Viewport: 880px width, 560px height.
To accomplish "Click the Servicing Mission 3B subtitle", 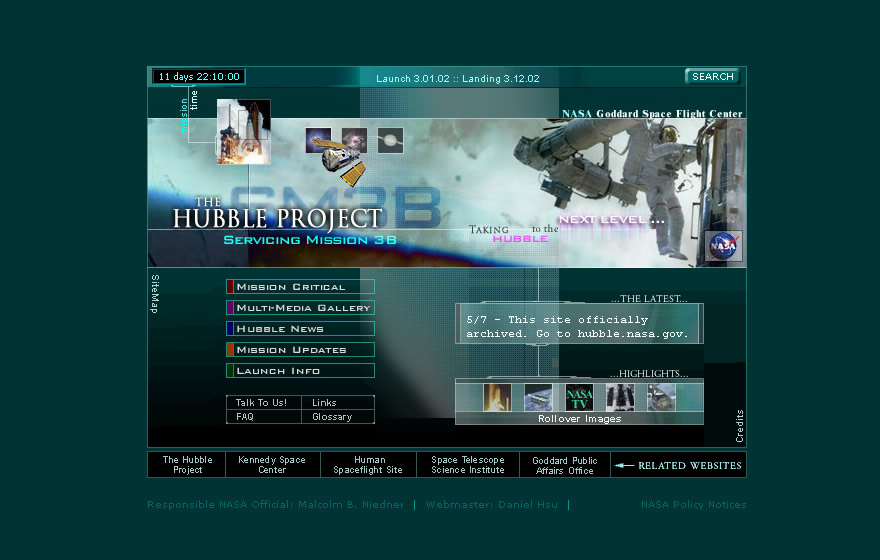I will (x=310, y=240).
